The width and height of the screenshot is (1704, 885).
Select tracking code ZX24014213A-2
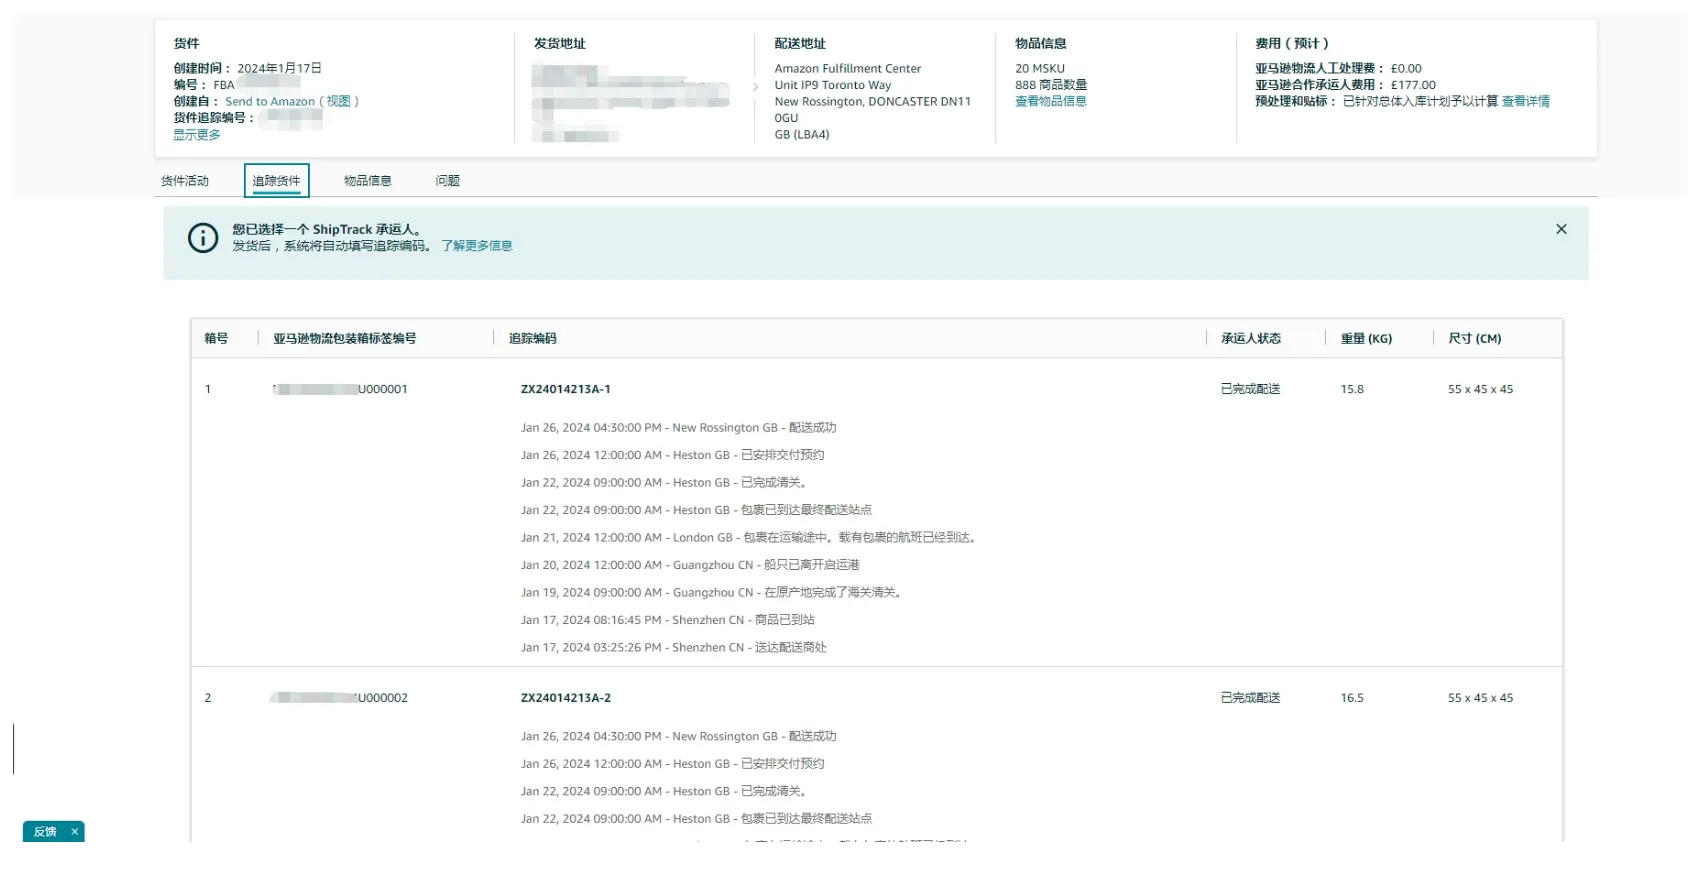pos(565,698)
